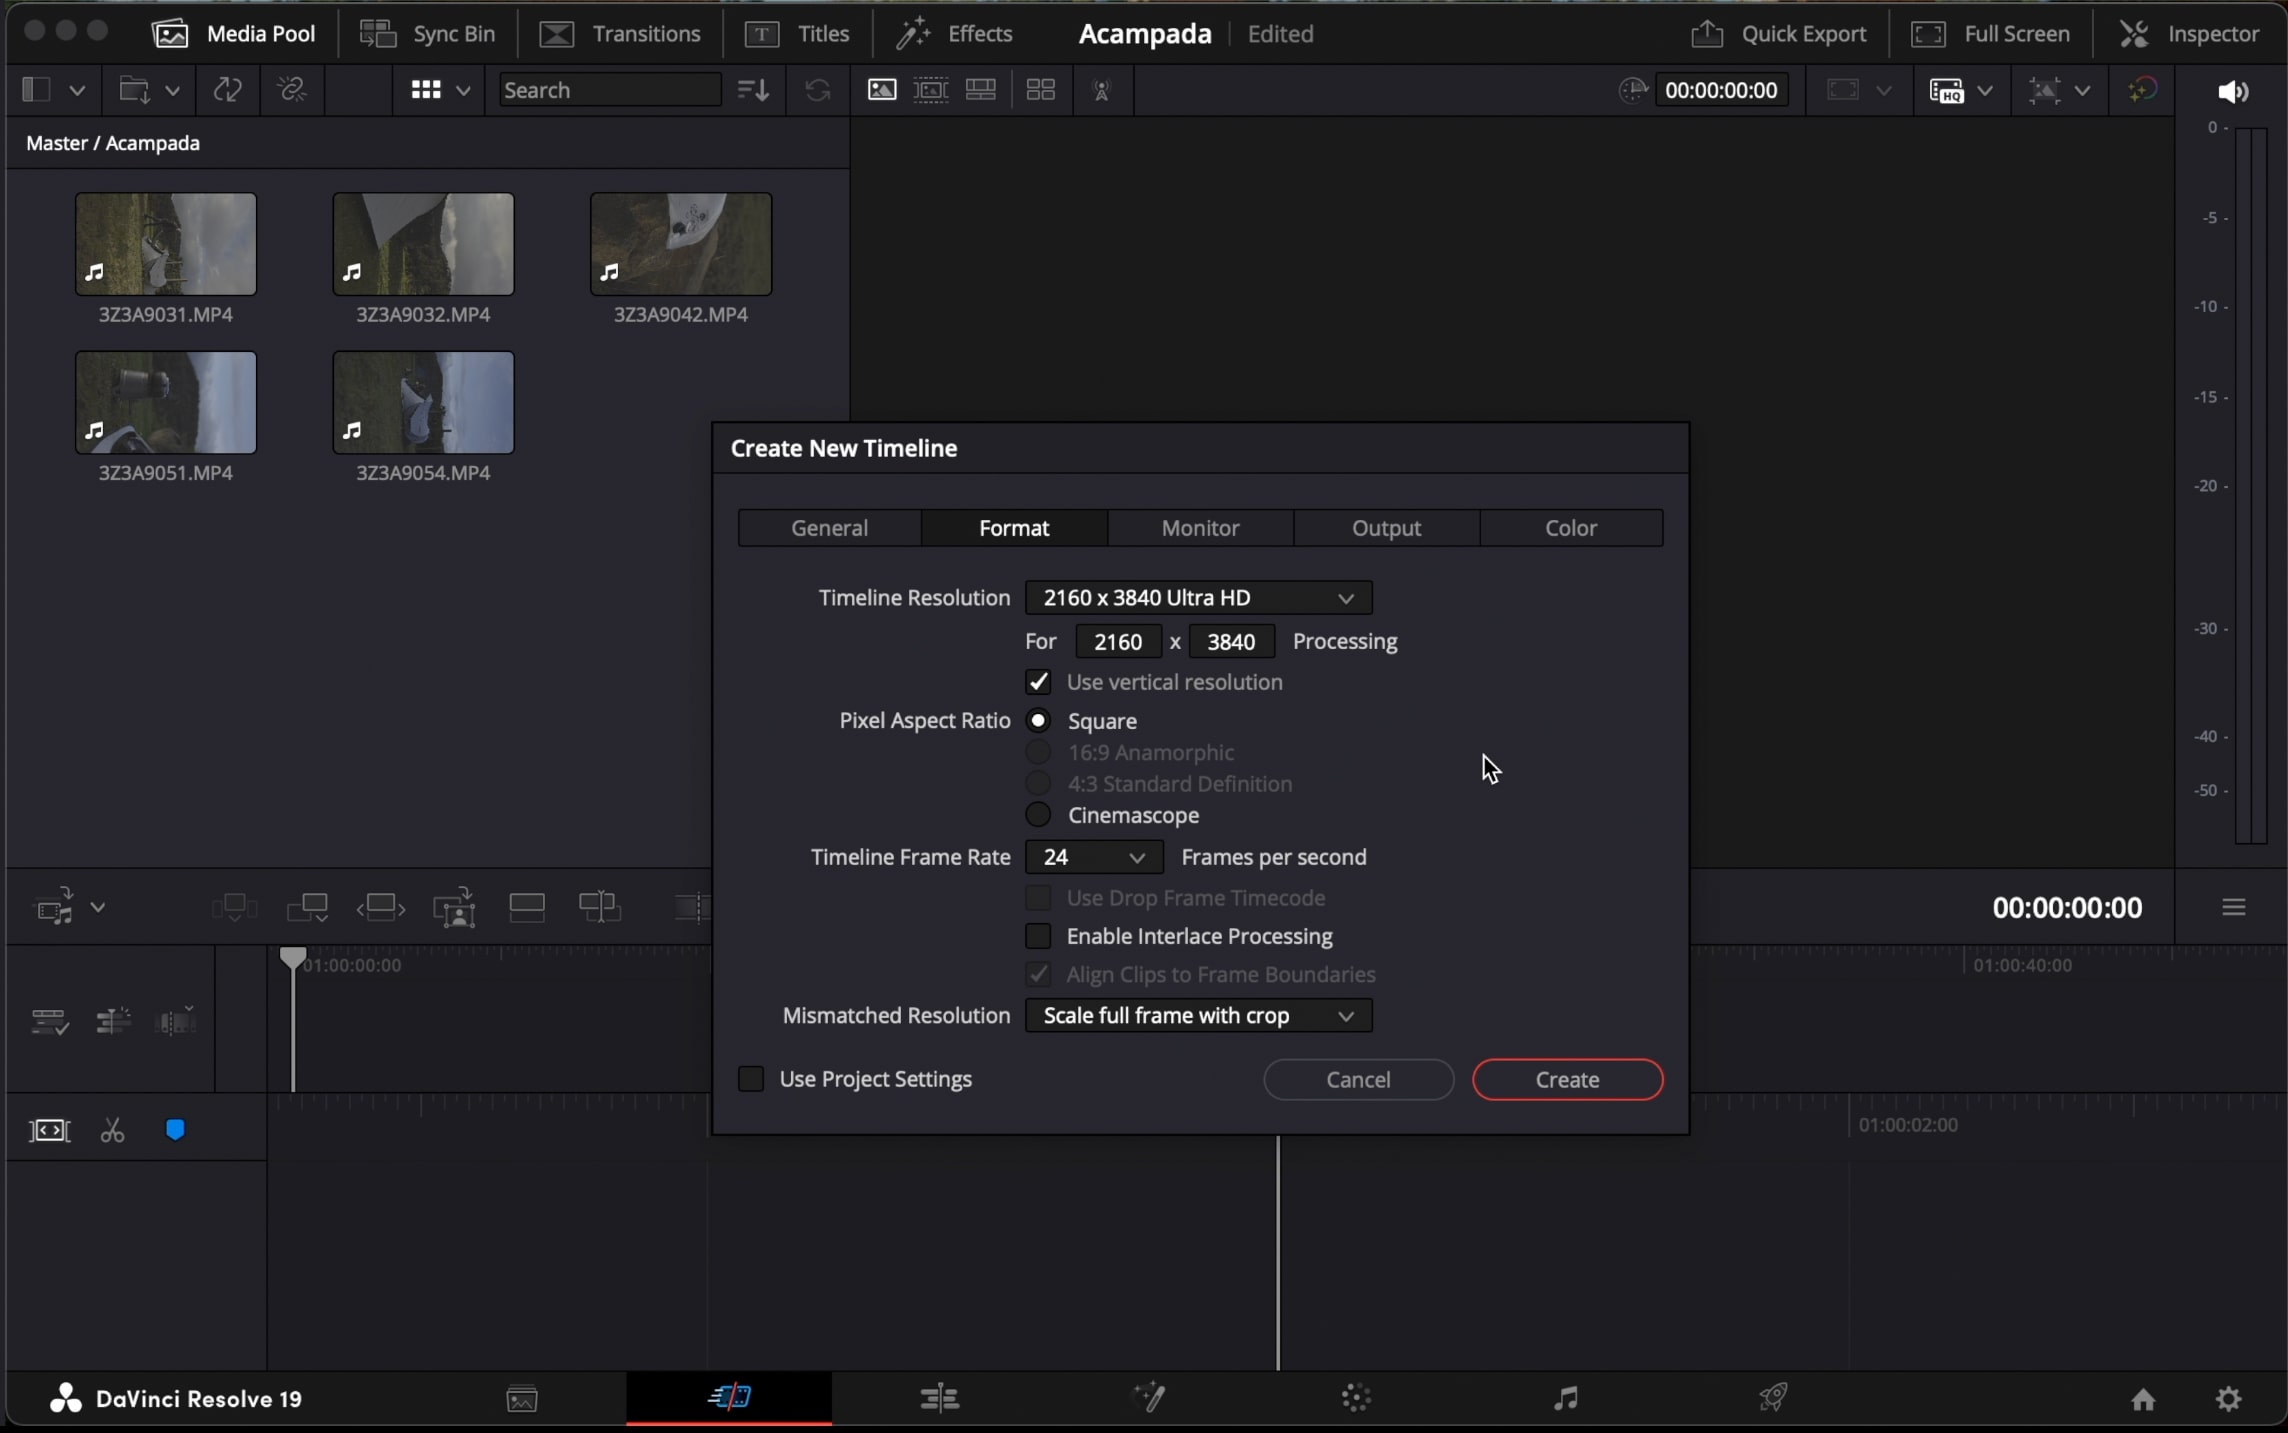Select the 3Z3A9042.MP4 clip thumbnail

pyautogui.click(x=680, y=244)
